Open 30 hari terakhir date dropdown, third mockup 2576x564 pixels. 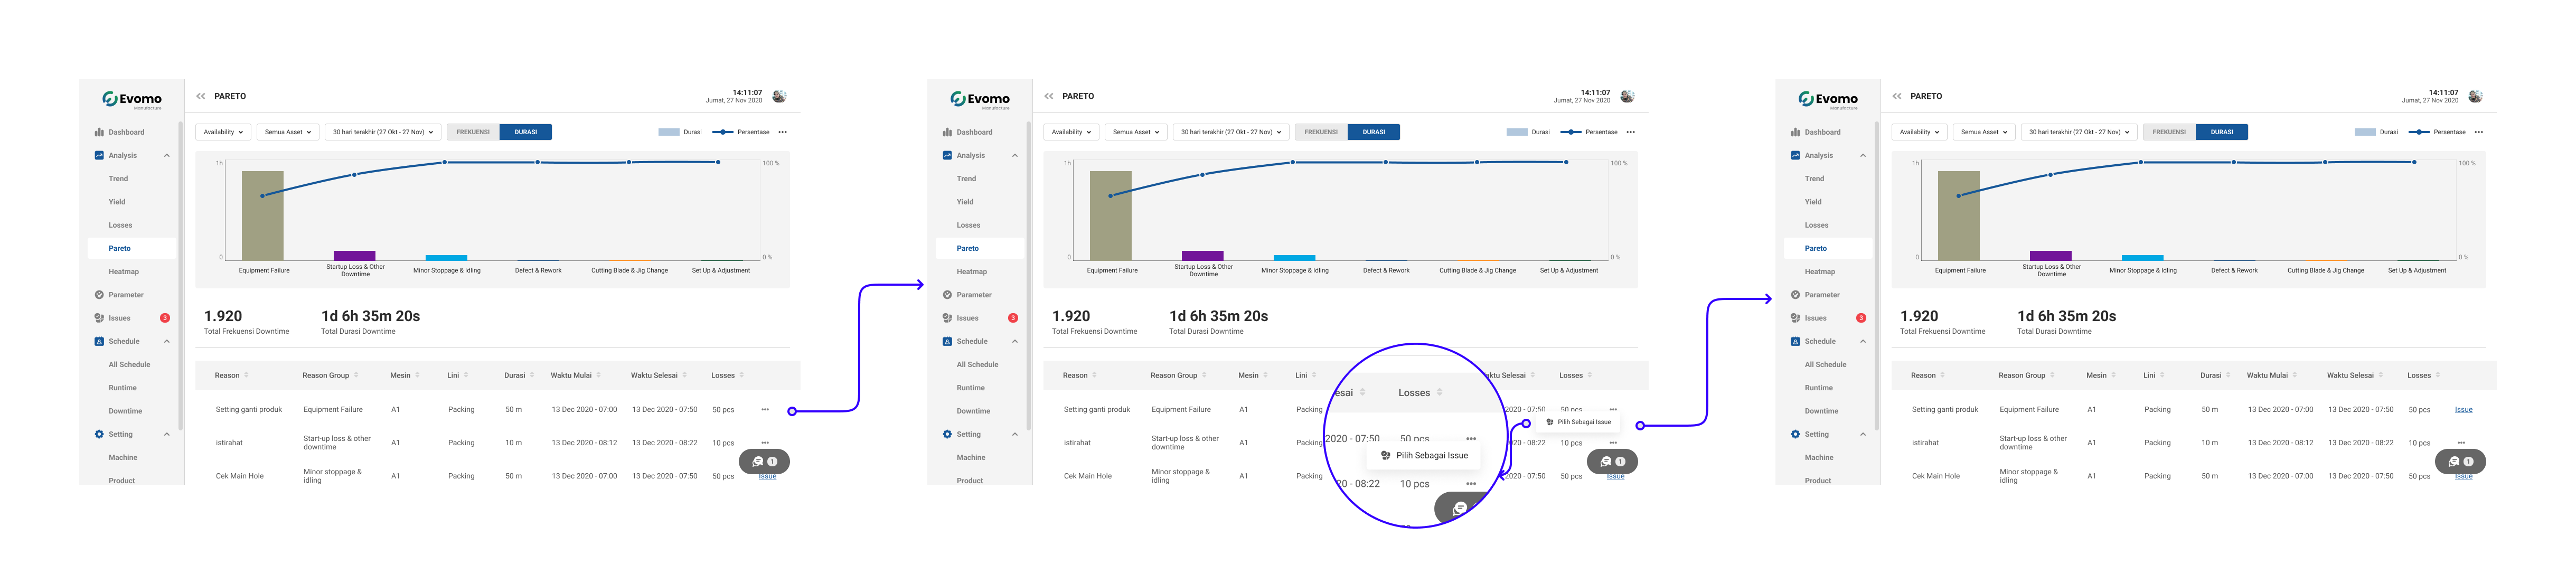2079,132
